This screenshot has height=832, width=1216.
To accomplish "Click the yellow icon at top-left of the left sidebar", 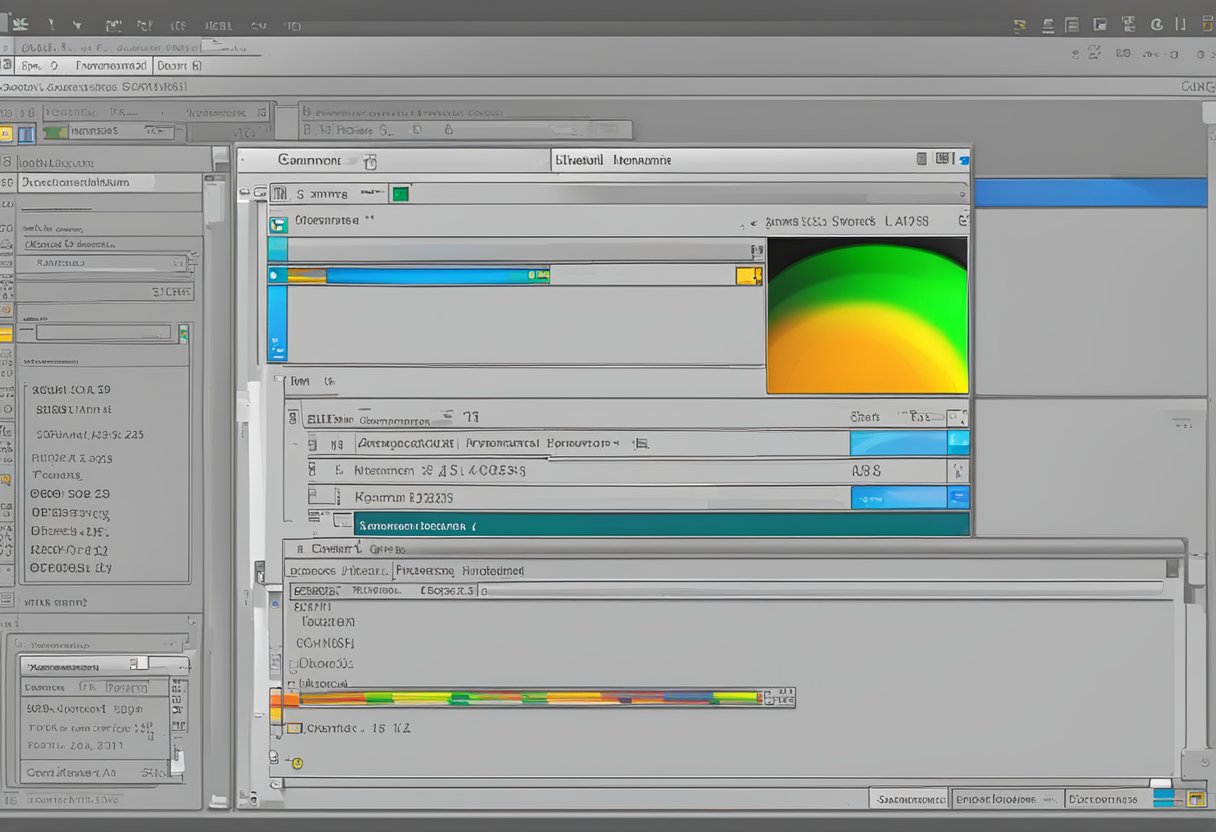I will (6, 133).
